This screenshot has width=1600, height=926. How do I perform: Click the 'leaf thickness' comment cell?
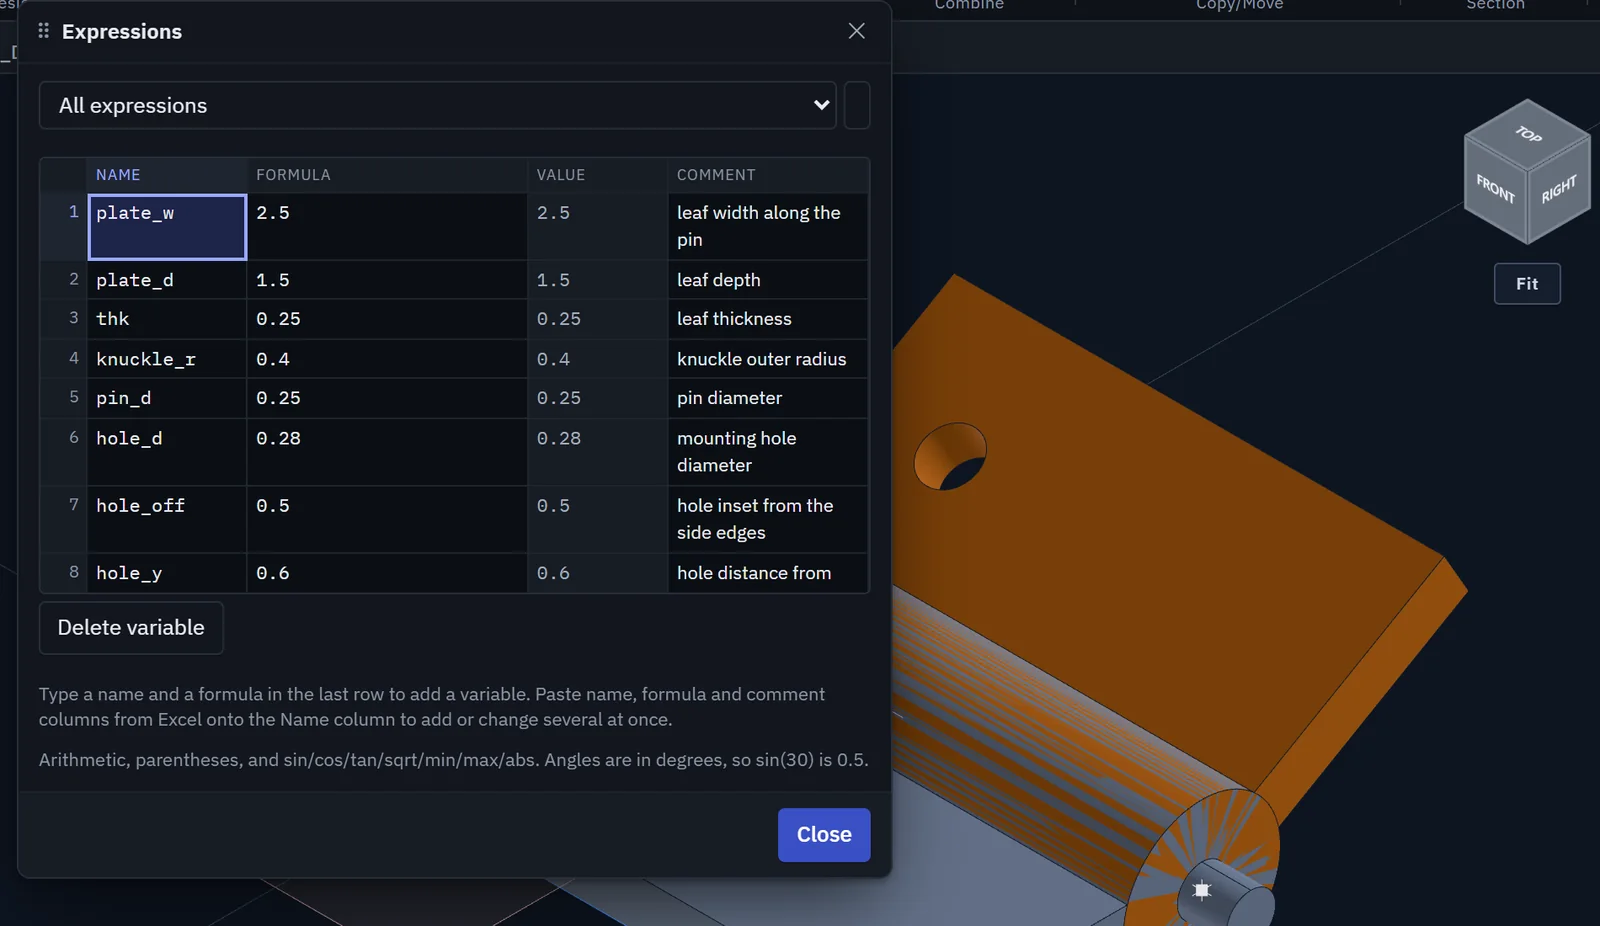[768, 319]
